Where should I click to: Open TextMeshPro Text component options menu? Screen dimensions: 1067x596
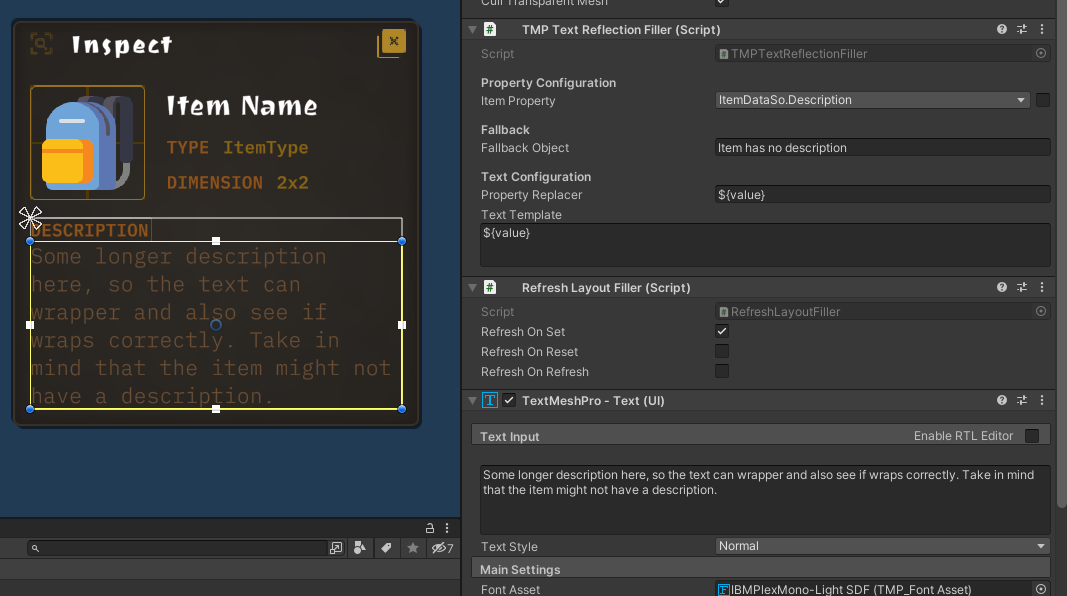click(x=1042, y=400)
